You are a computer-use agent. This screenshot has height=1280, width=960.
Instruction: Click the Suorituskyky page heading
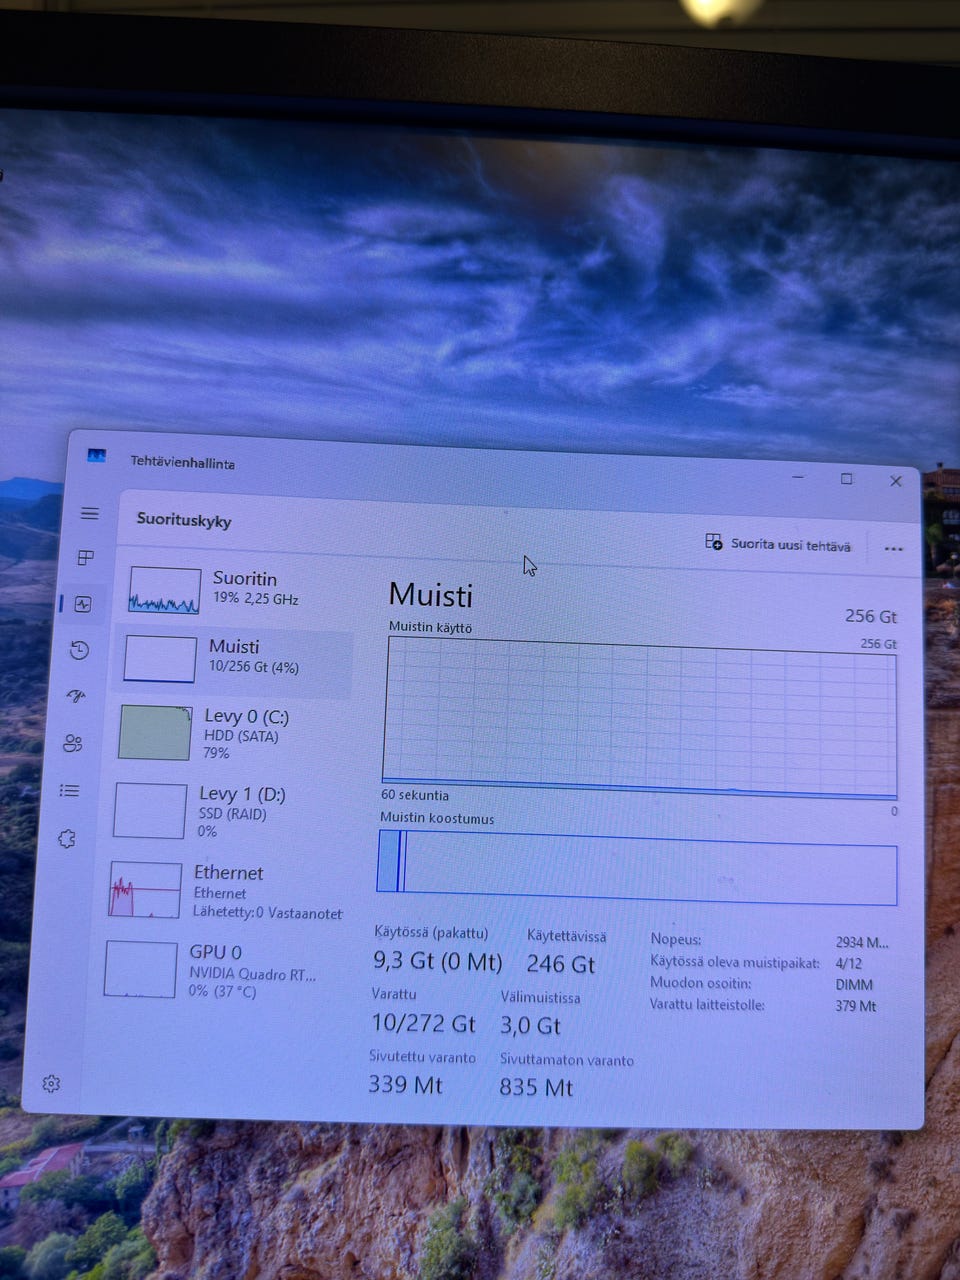pos(184,520)
